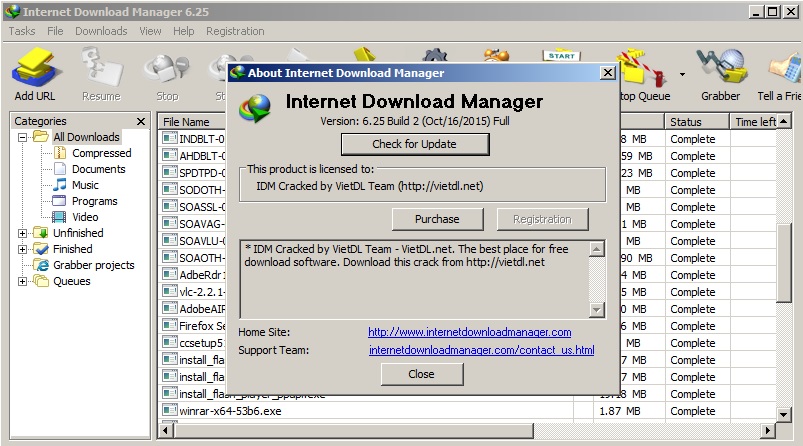The width and height of the screenshot is (803, 446).
Task: Select the INDBLT-0 download row
Action: click(193, 139)
